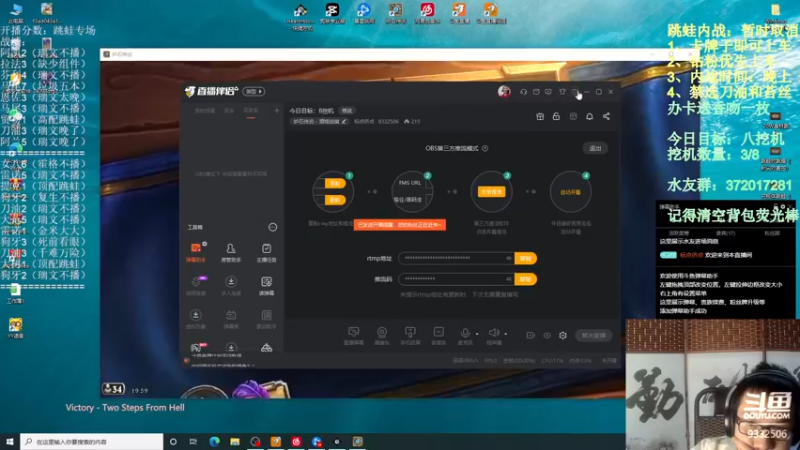Click the YY语音 desktop icon
The width and height of the screenshot is (800, 450).
coord(15,328)
